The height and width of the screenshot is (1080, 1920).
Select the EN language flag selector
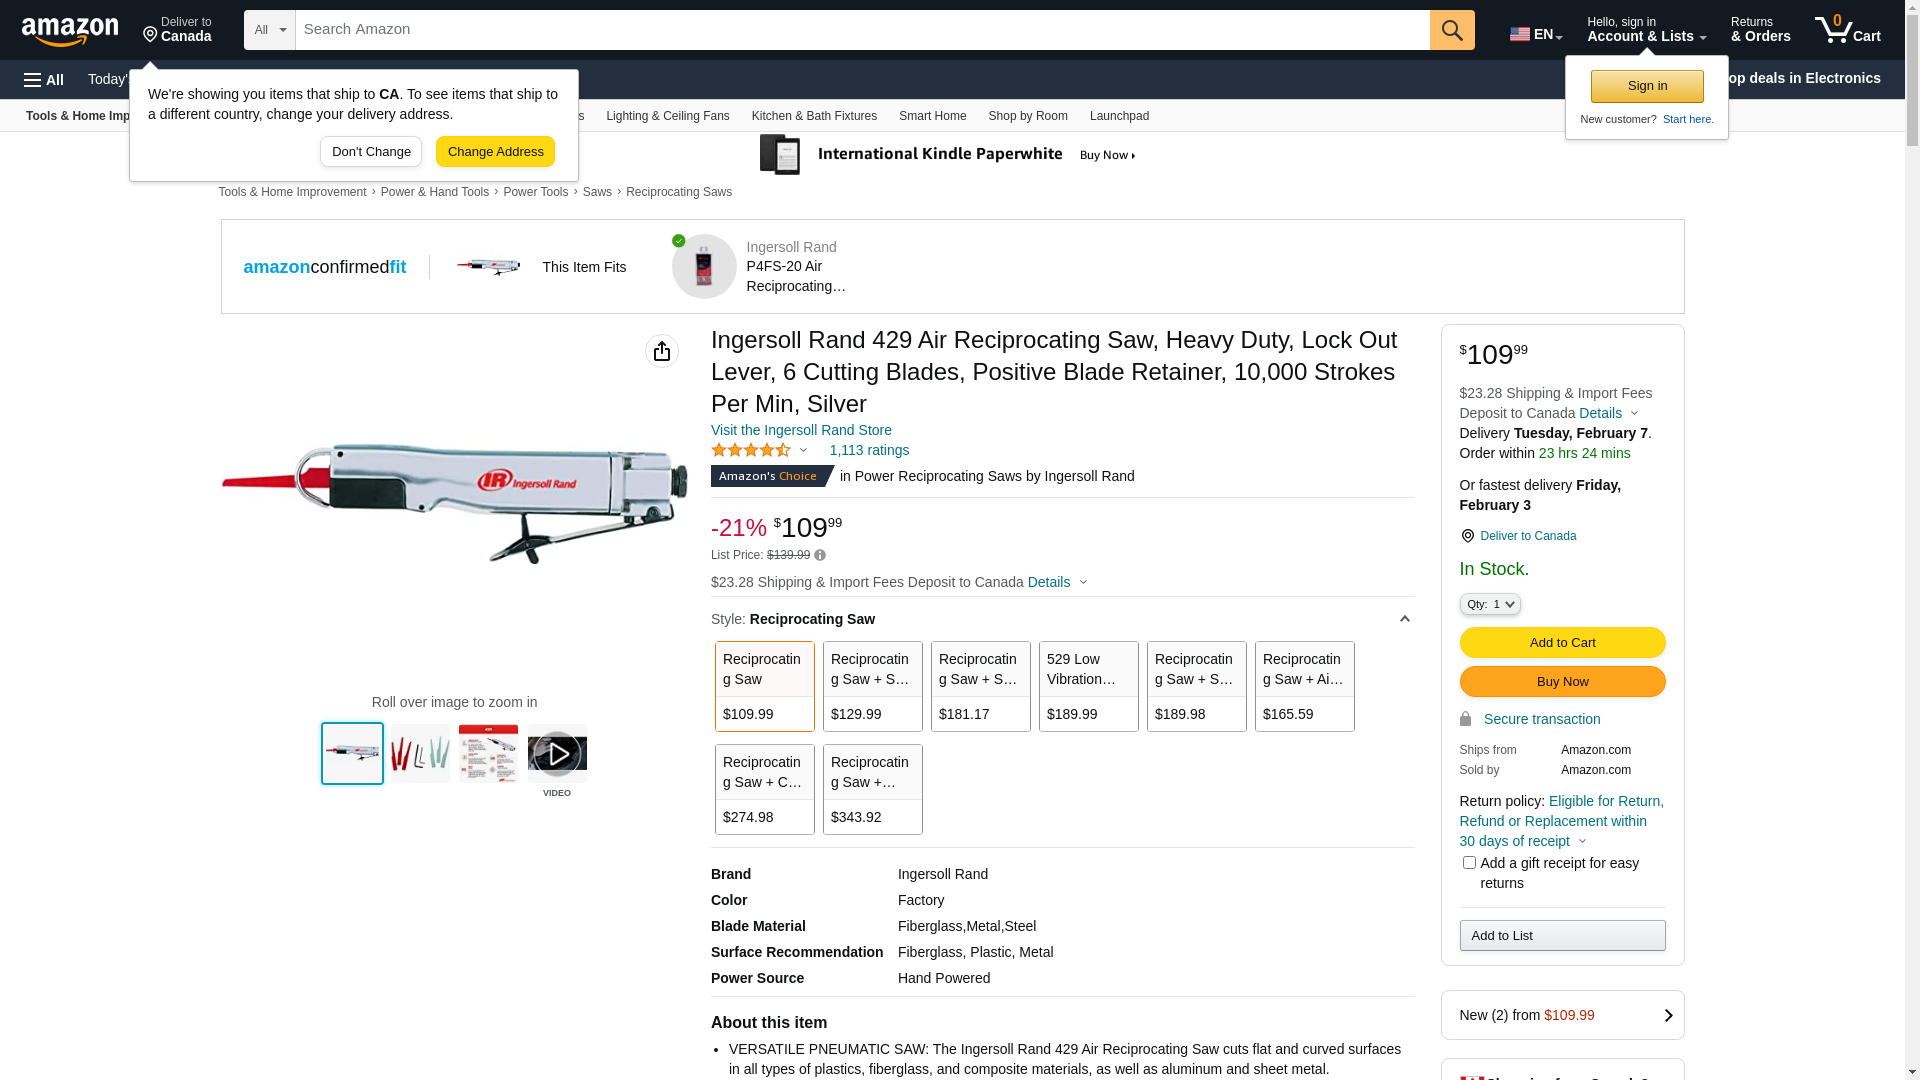point(1536,33)
